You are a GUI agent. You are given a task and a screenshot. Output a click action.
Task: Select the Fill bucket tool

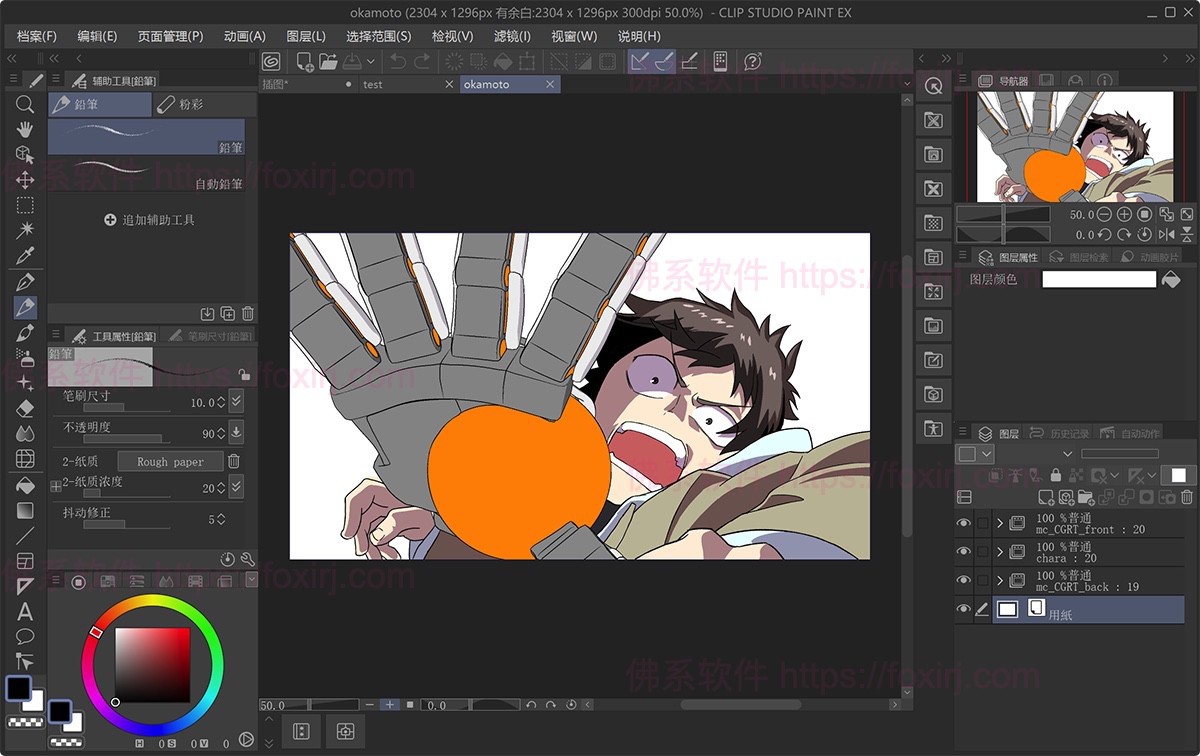pos(25,485)
